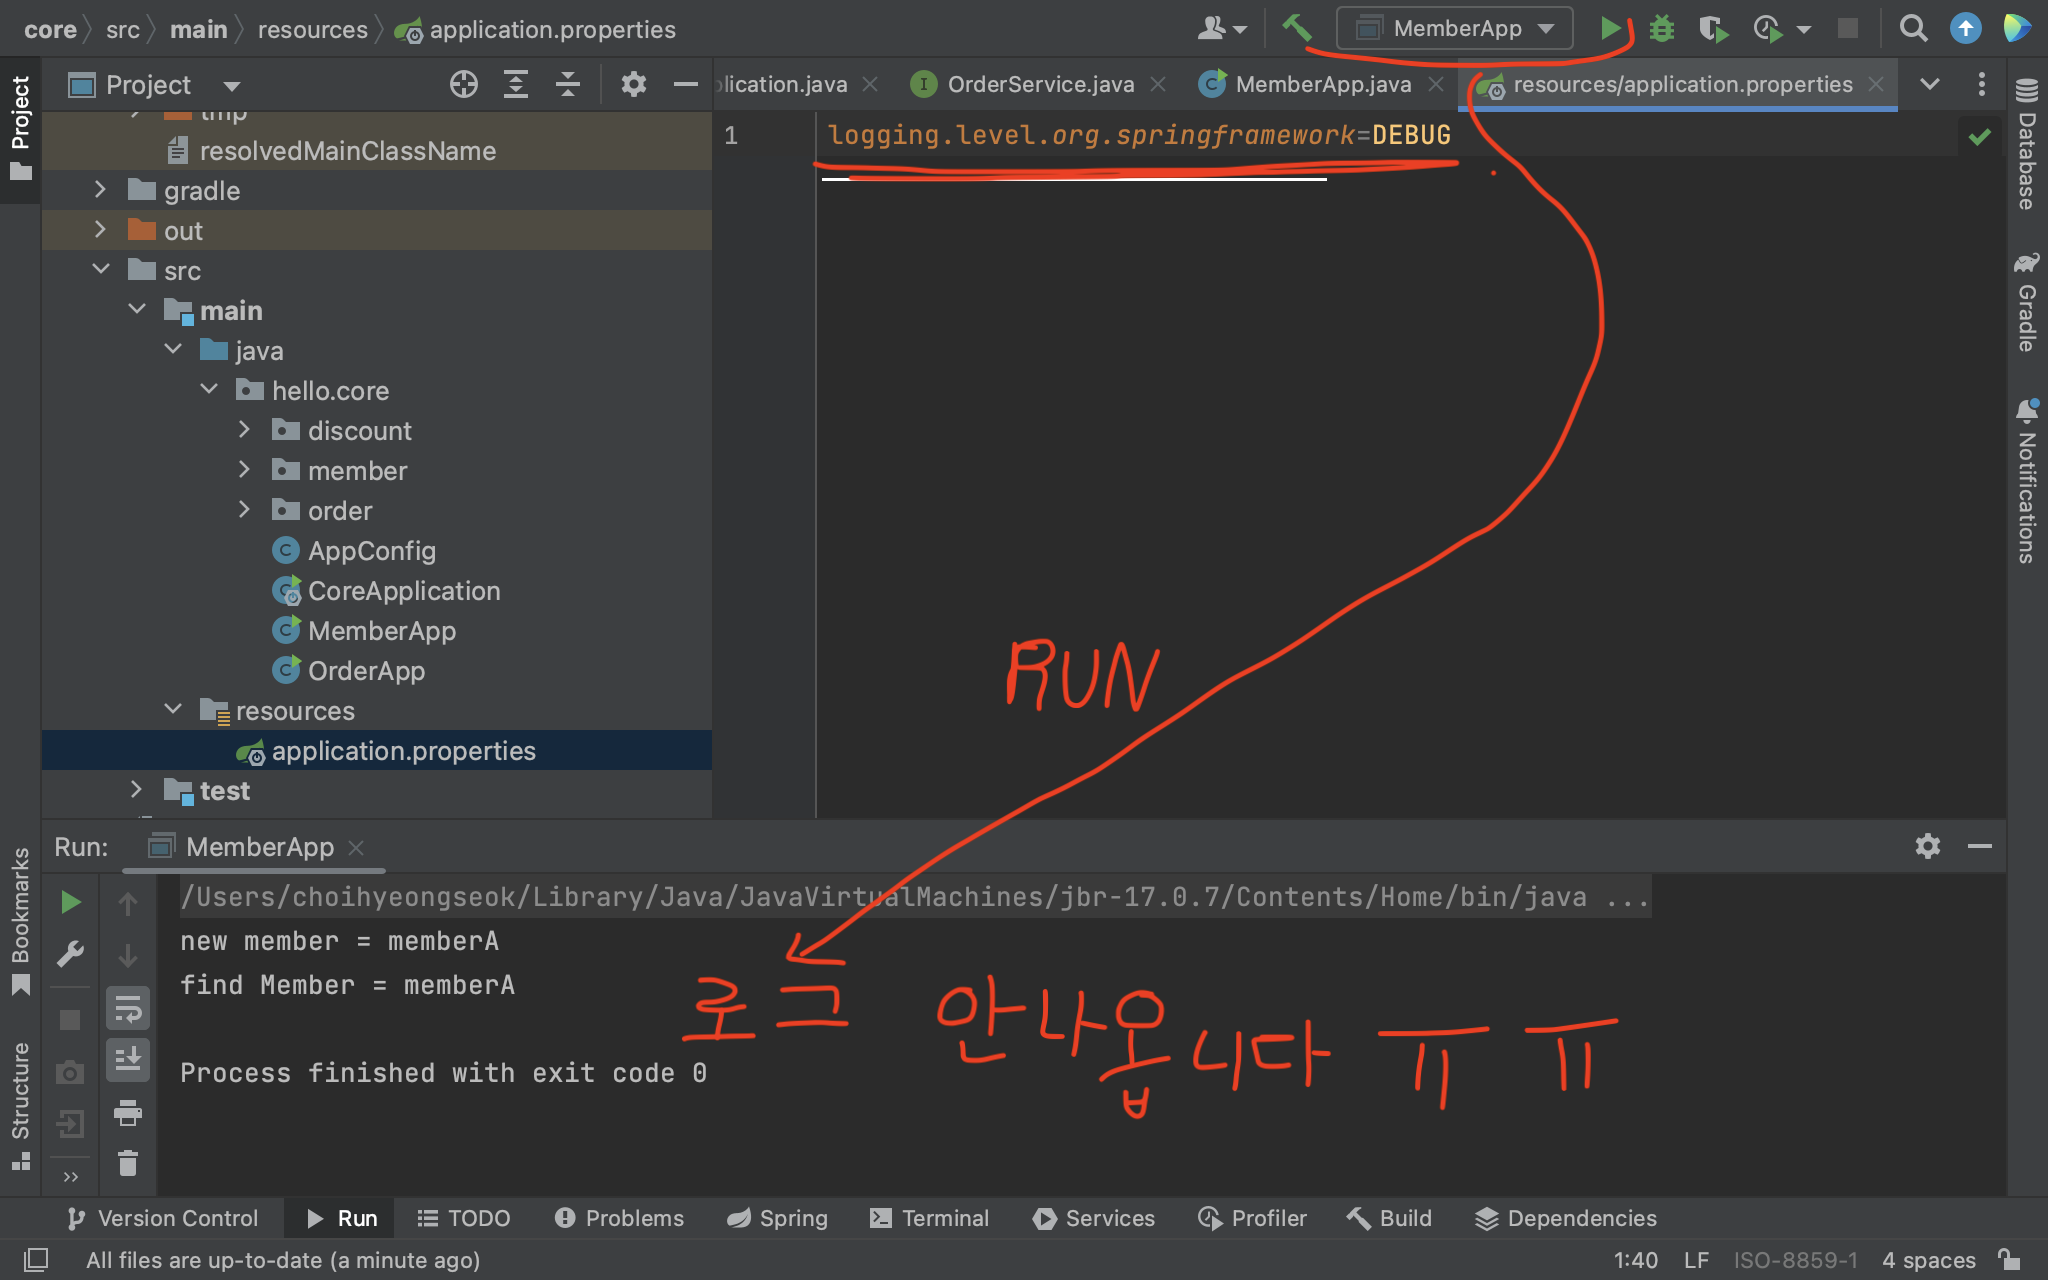Open Run panel settings gear
This screenshot has width=2048, height=1280.
pyautogui.click(x=1928, y=847)
